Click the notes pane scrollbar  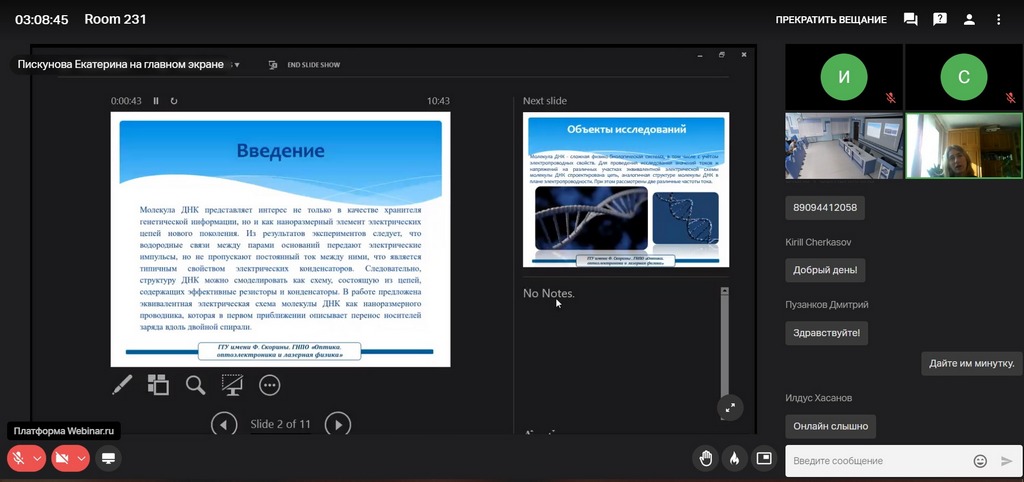724,353
